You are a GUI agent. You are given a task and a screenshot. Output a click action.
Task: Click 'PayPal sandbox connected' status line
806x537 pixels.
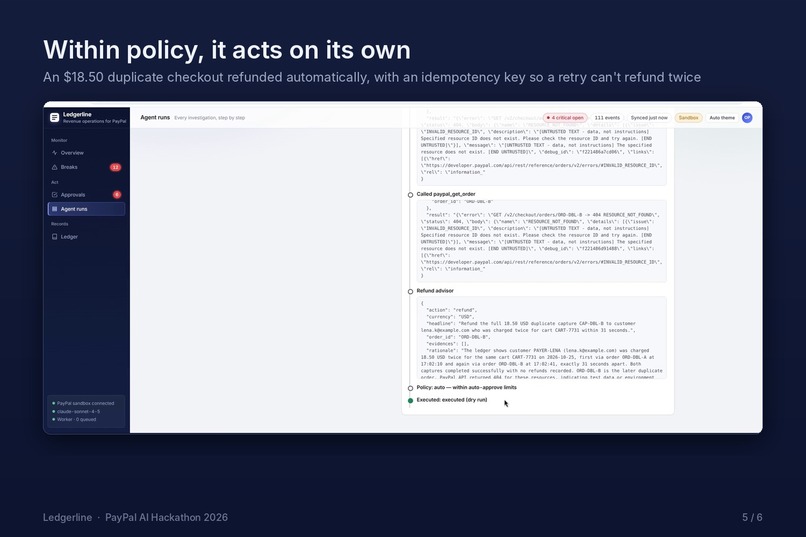[83, 403]
